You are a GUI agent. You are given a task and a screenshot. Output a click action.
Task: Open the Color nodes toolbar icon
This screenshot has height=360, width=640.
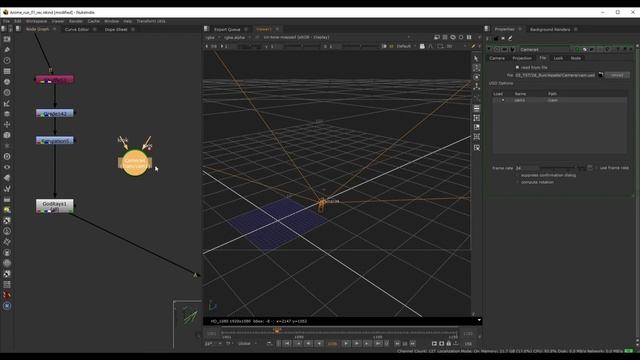tap(7, 82)
